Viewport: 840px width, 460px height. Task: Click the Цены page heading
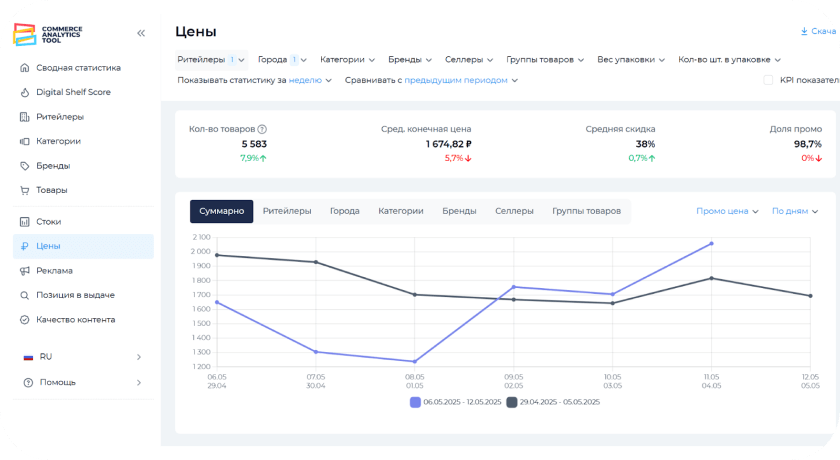coord(196,32)
